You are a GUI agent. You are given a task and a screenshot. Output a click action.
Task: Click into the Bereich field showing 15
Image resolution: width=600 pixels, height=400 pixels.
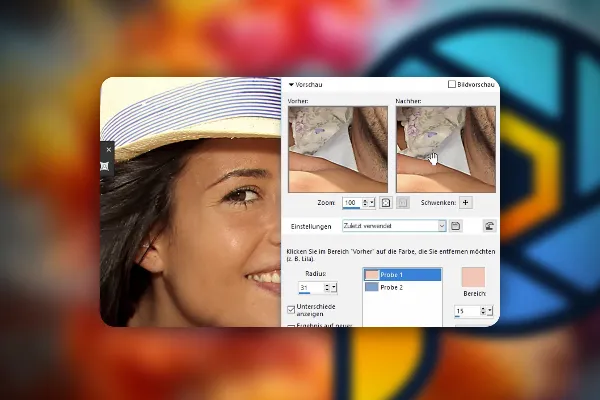coord(467,311)
